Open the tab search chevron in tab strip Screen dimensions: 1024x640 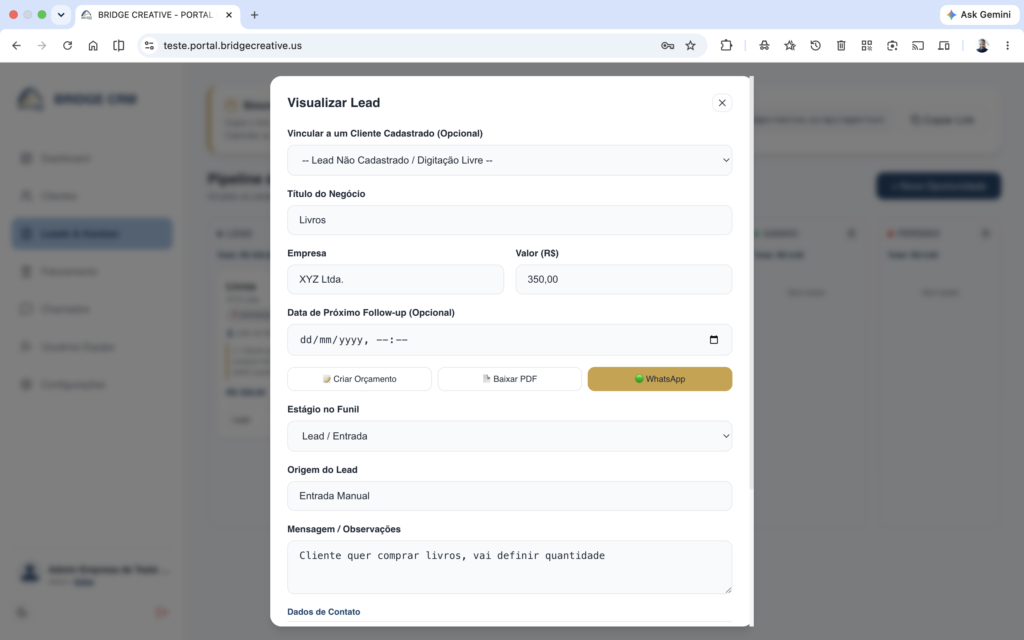[61, 14]
